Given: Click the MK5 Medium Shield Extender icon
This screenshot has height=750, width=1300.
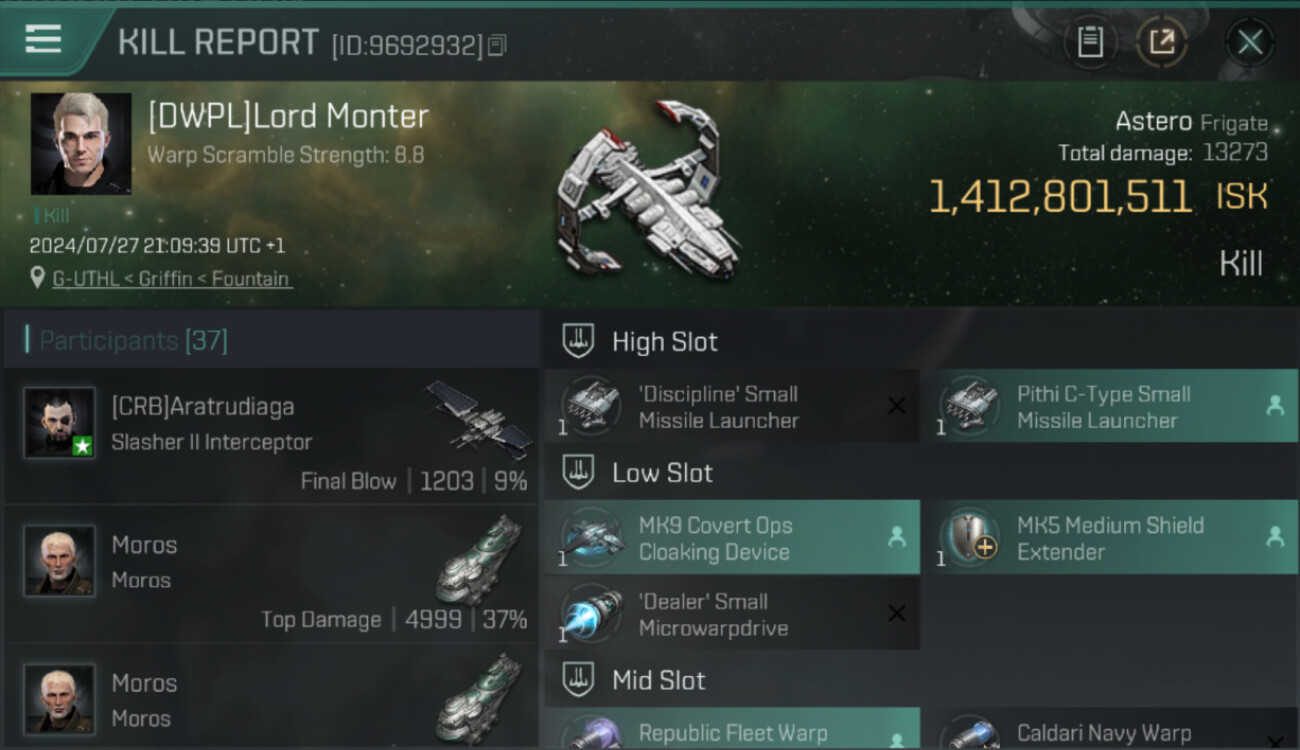Looking at the screenshot, I should click(968, 537).
